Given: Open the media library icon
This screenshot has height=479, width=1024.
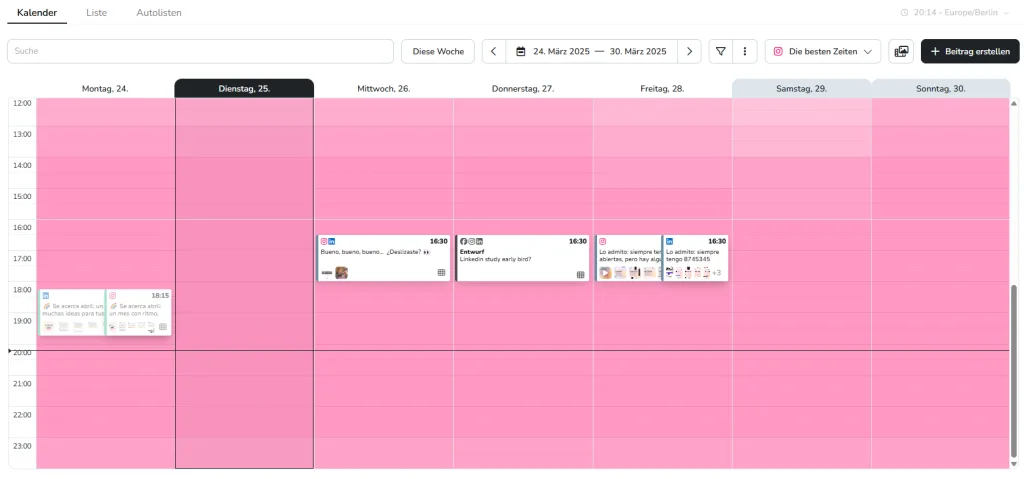Looking at the screenshot, I should point(900,51).
